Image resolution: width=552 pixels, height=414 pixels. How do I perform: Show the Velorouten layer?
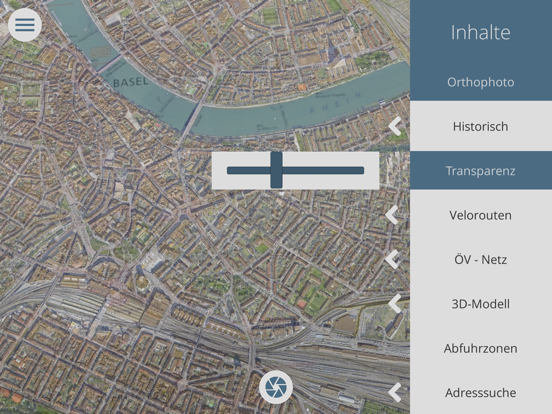[481, 215]
